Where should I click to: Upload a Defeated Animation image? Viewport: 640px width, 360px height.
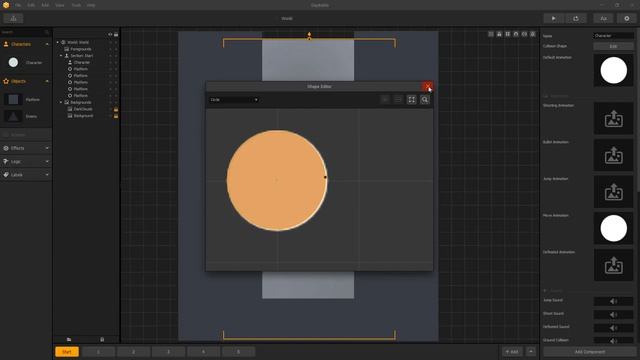(x=613, y=265)
